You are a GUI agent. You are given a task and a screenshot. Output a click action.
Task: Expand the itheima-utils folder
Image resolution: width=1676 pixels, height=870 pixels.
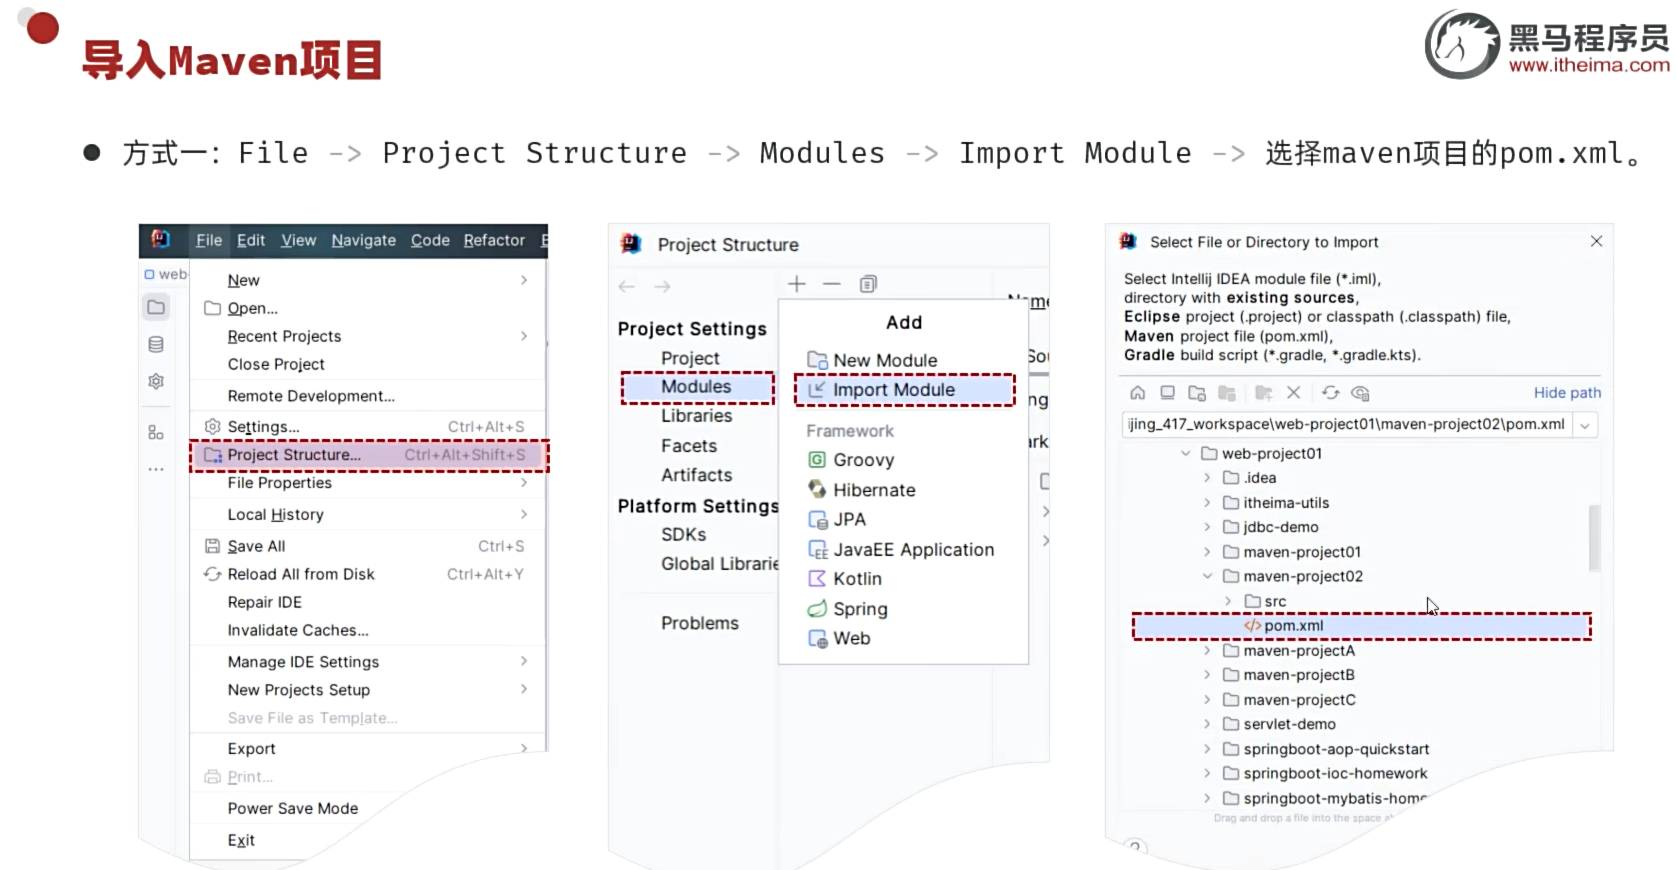[1207, 503]
